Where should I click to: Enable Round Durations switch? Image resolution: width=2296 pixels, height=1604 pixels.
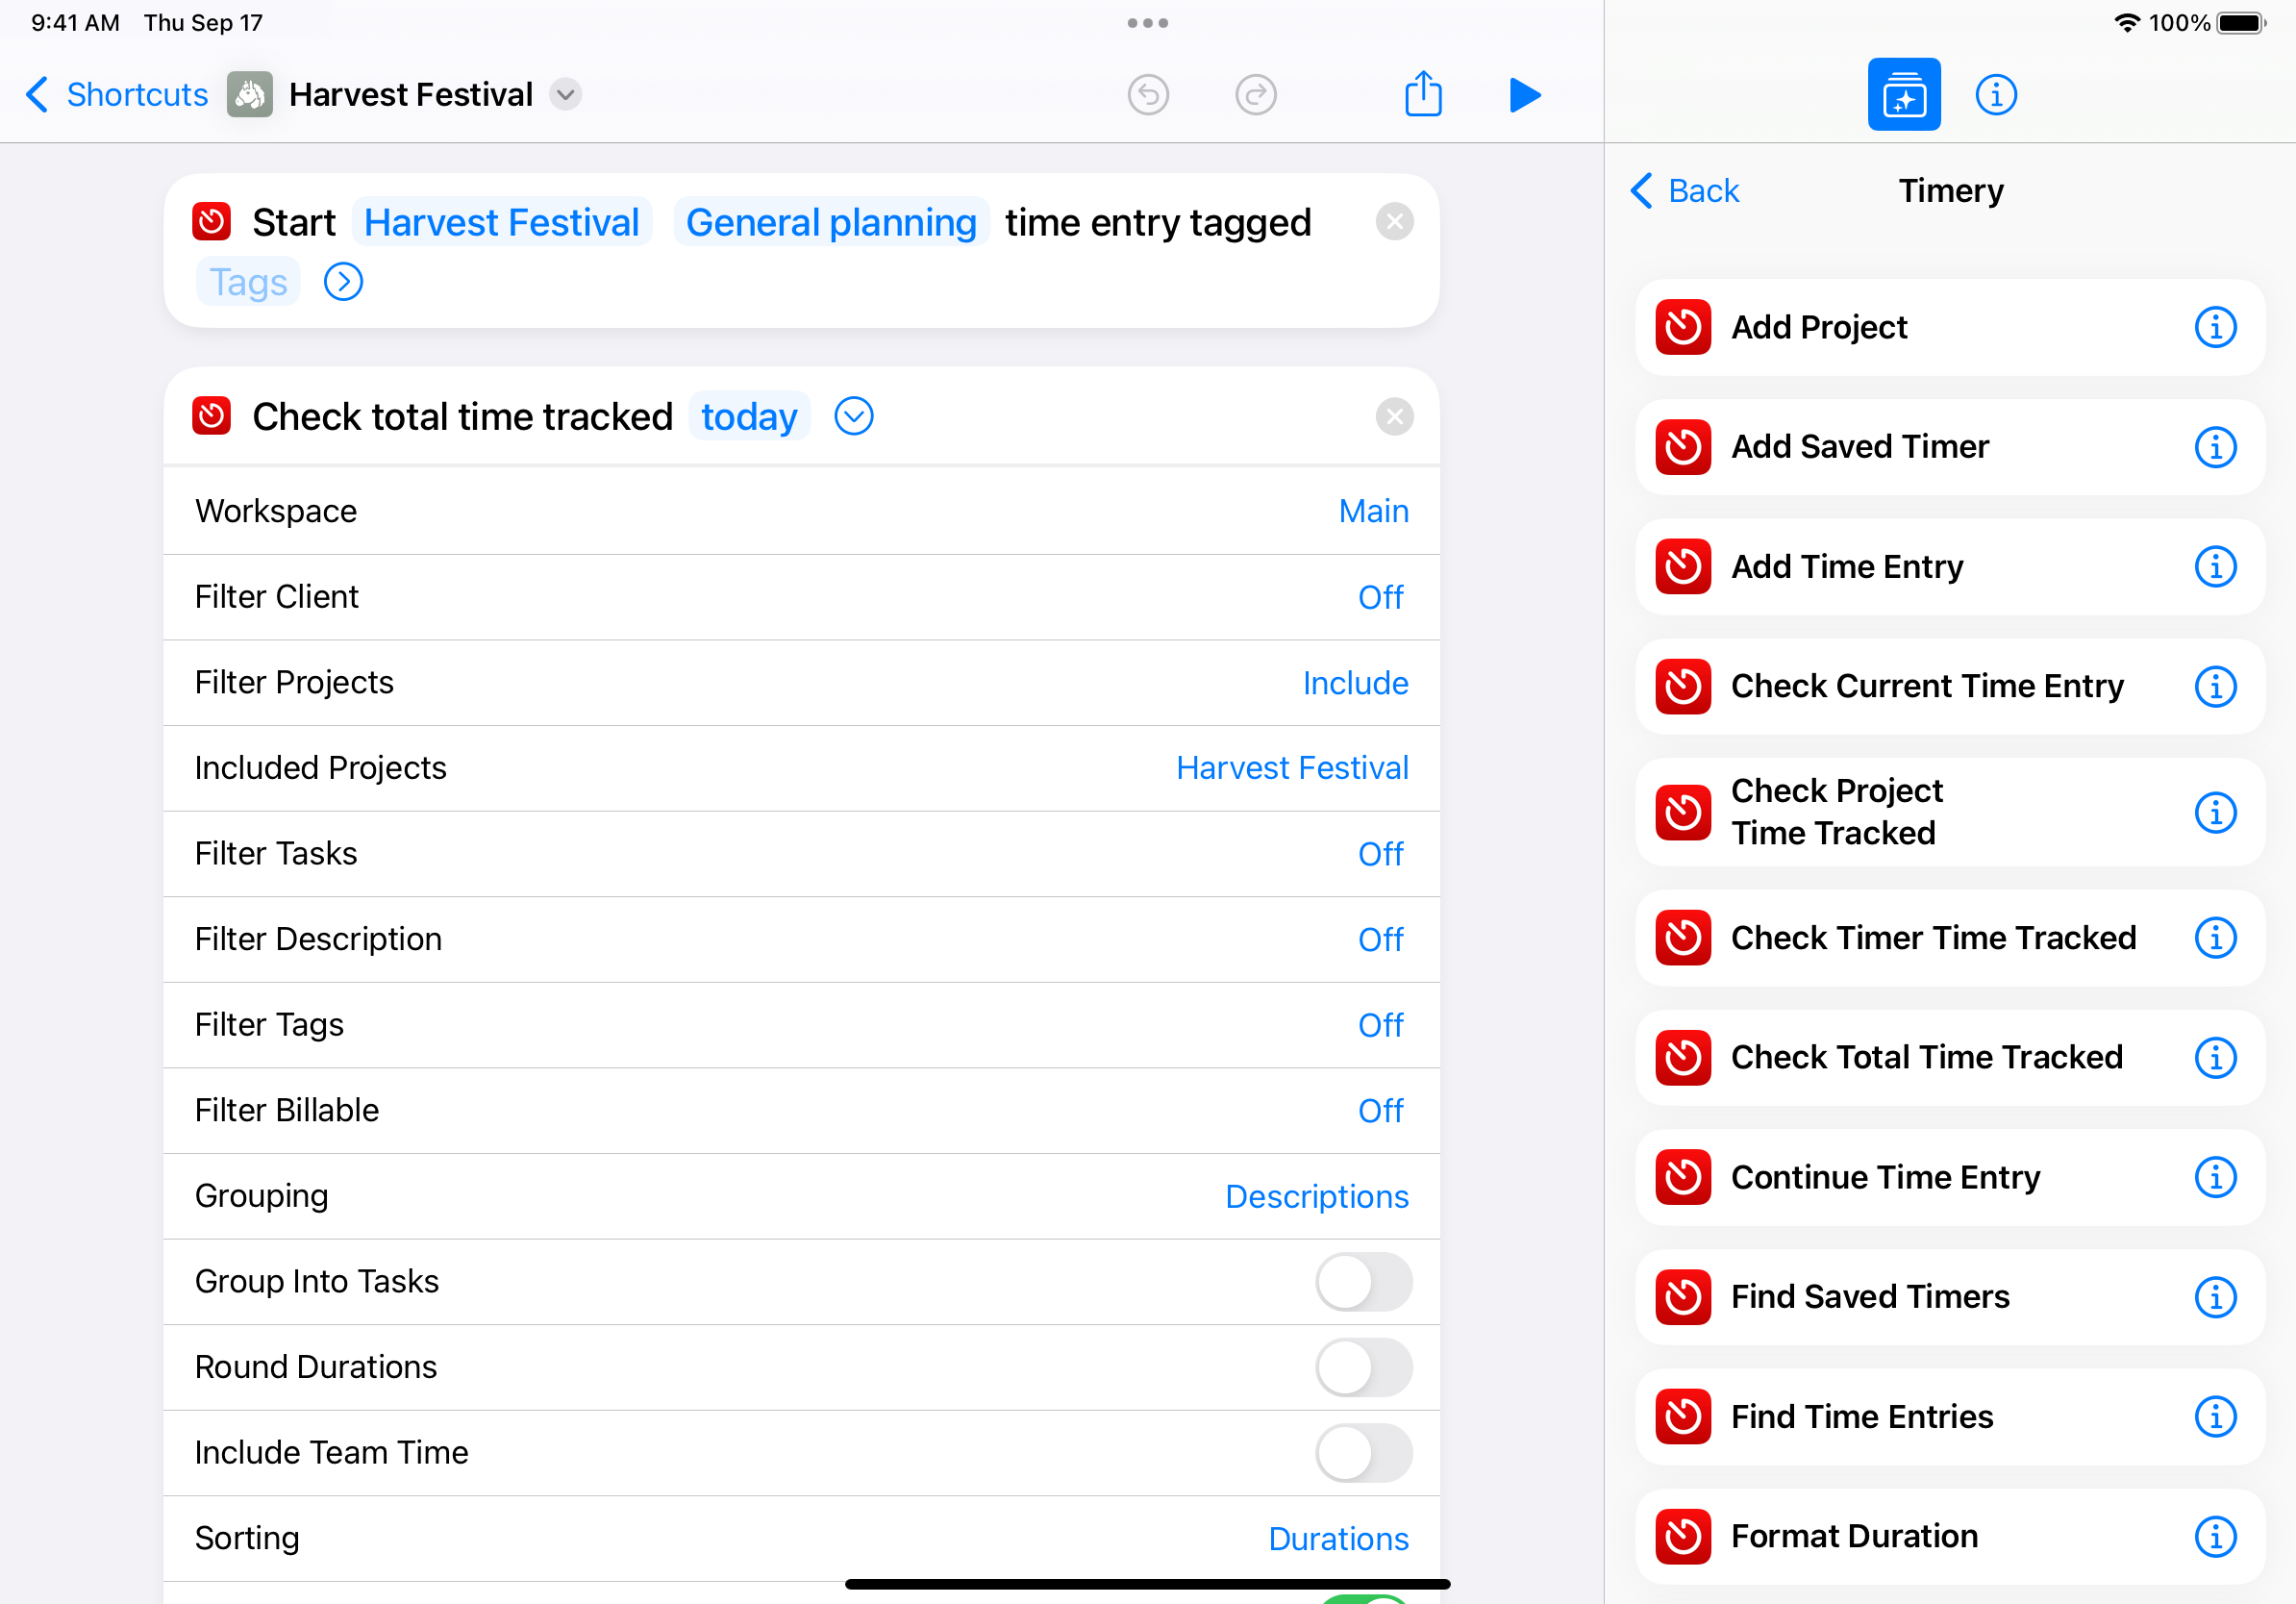click(x=1363, y=1368)
